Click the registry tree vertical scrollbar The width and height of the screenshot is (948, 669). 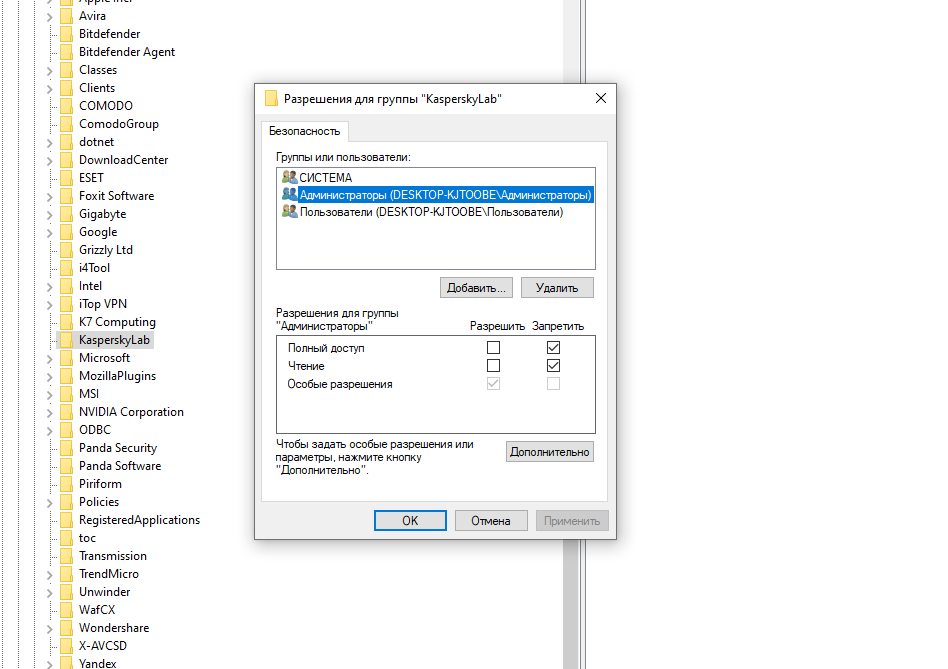[571, 604]
